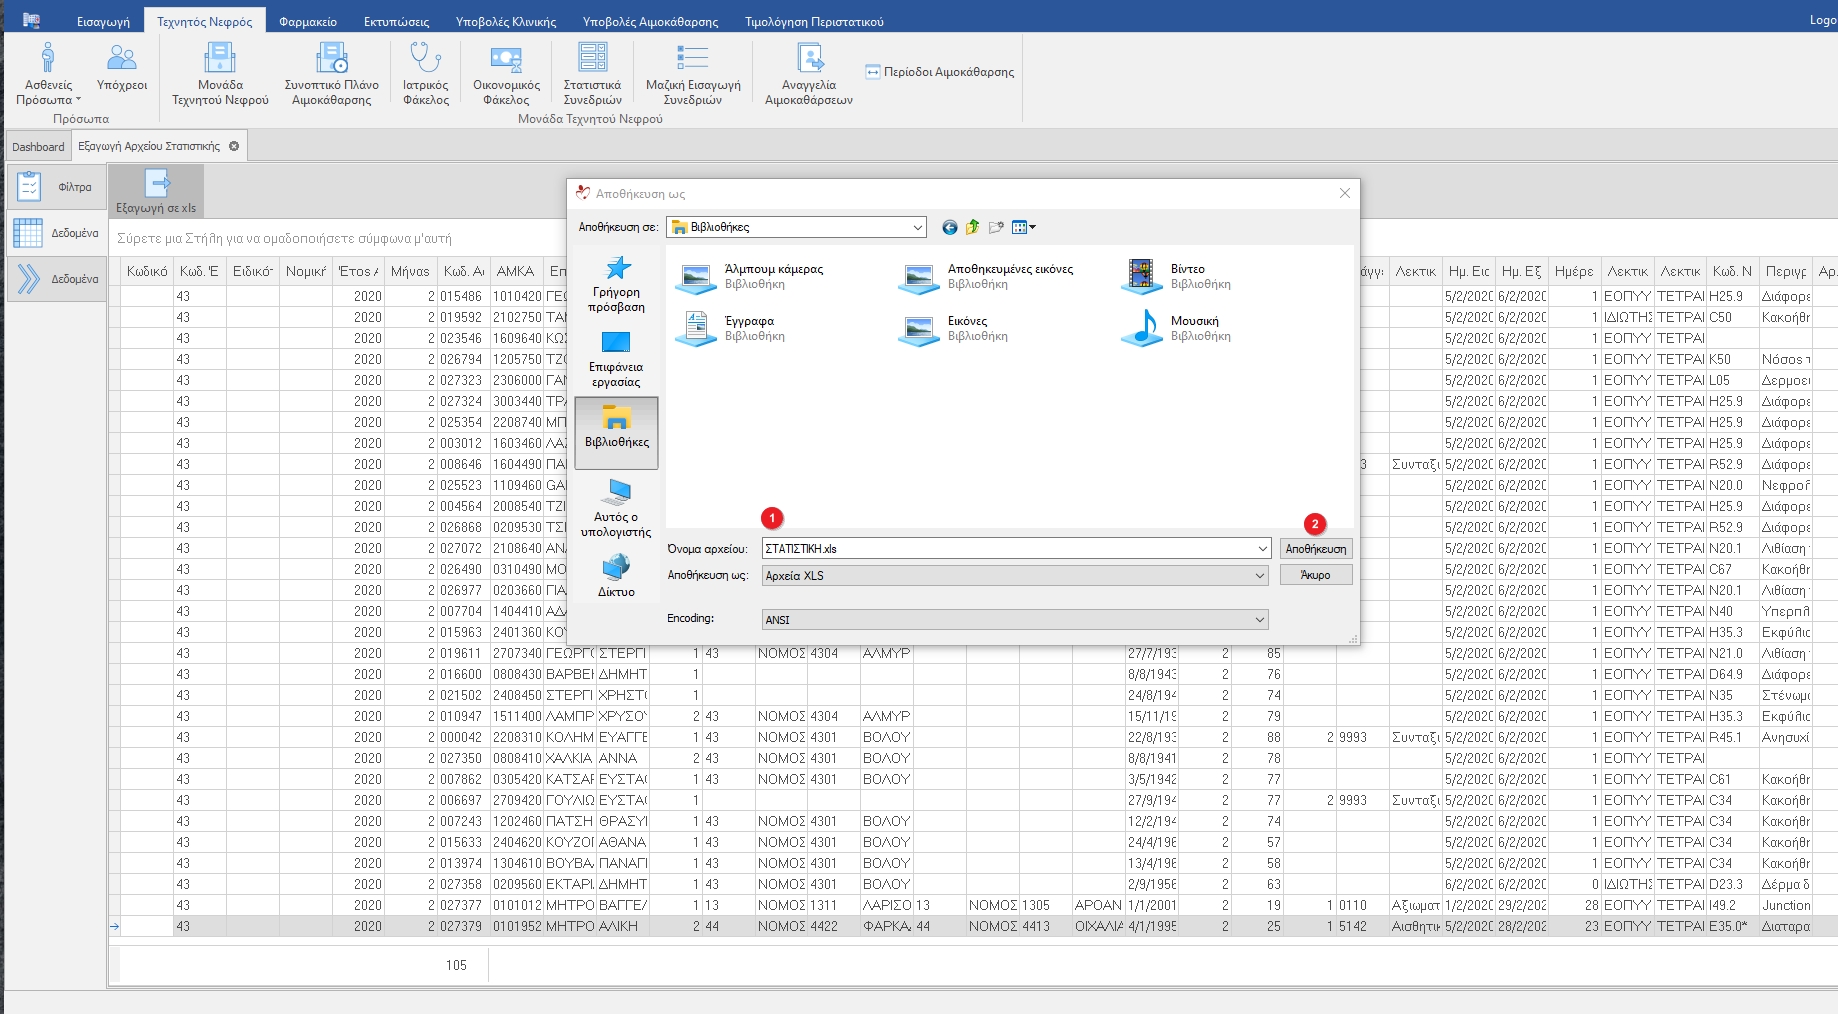Viewport: 1838px width, 1014px height.
Task: Expand the Αποθήκευση σε location dropdown
Action: point(917,228)
